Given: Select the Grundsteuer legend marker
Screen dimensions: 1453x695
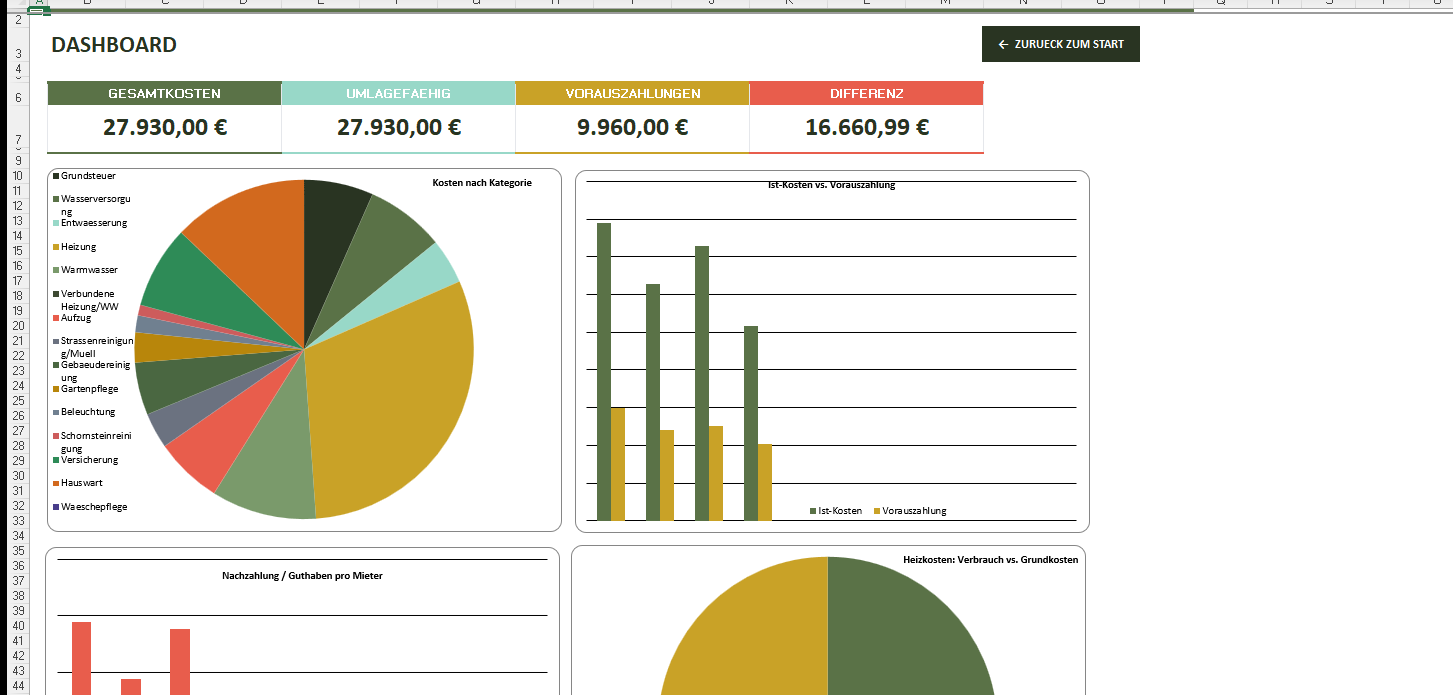Looking at the screenshot, I should pos(56,176).
